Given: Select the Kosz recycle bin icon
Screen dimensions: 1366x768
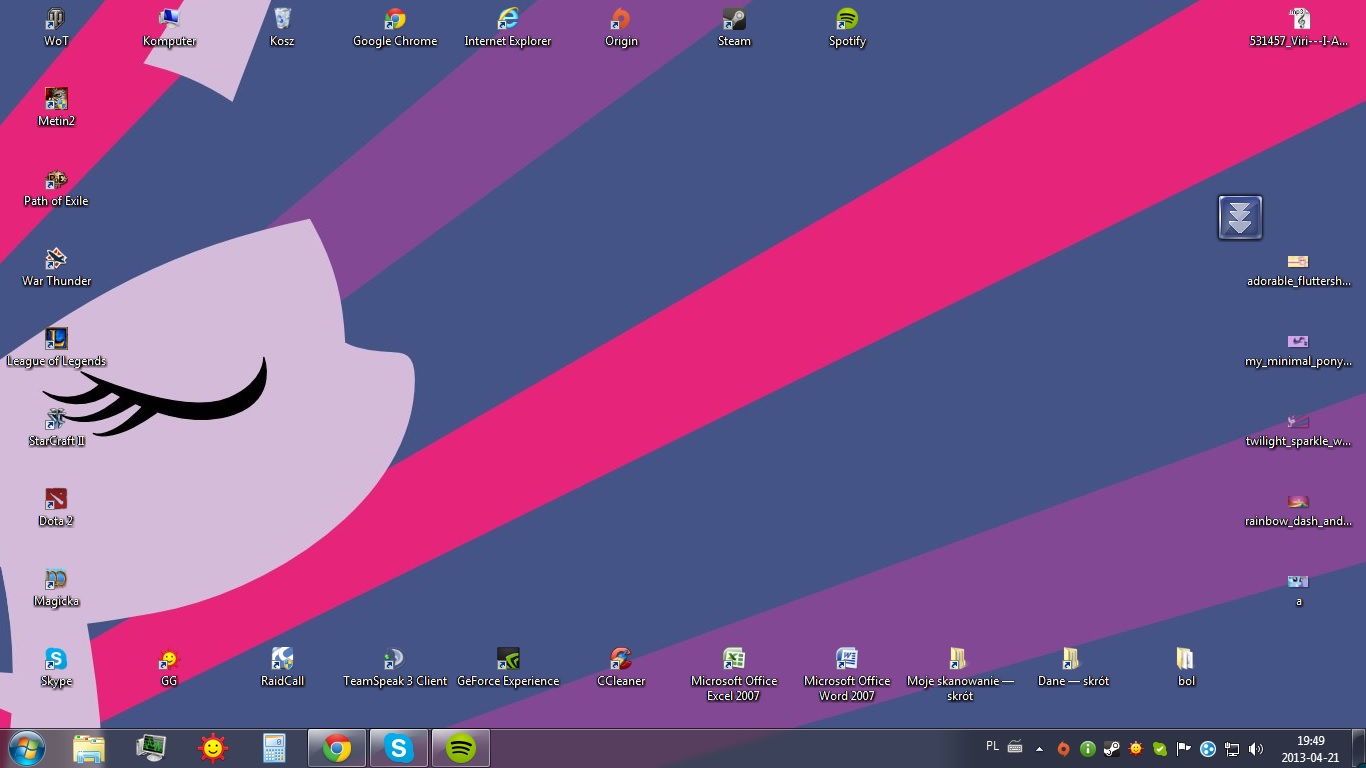Looking at the screenshot, I should coord(282,28).
